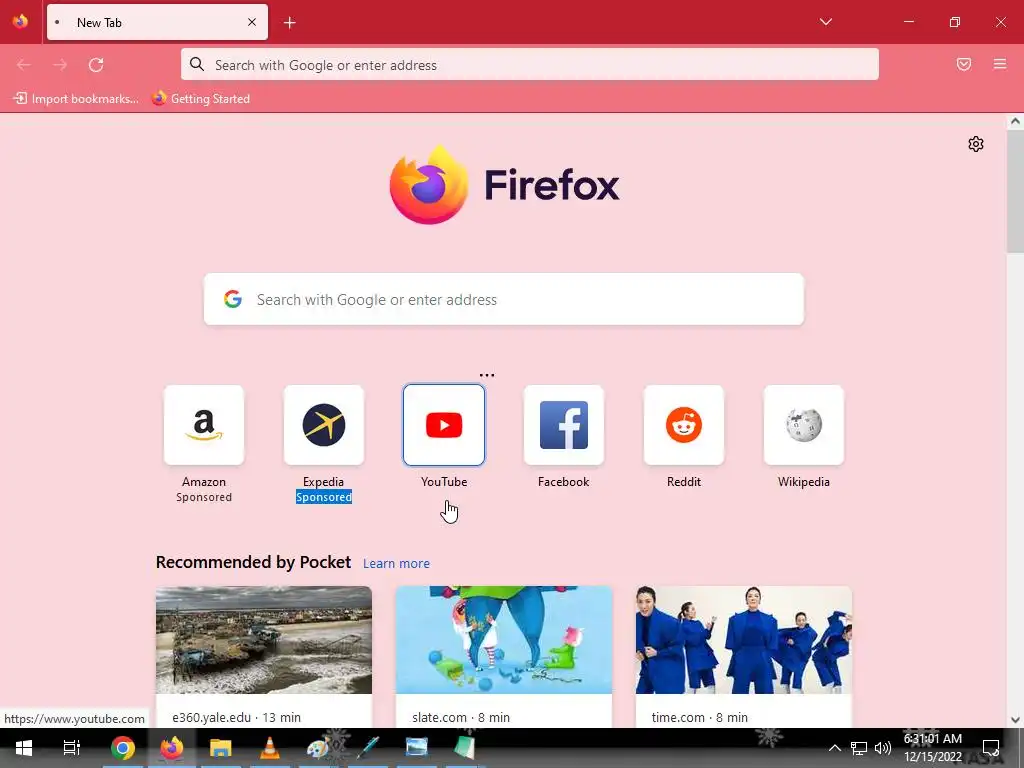The height and width of the screenshot is (768, 1024).
Task: Open the Expedia shortcut tile
Action: (x=324, y=425)
